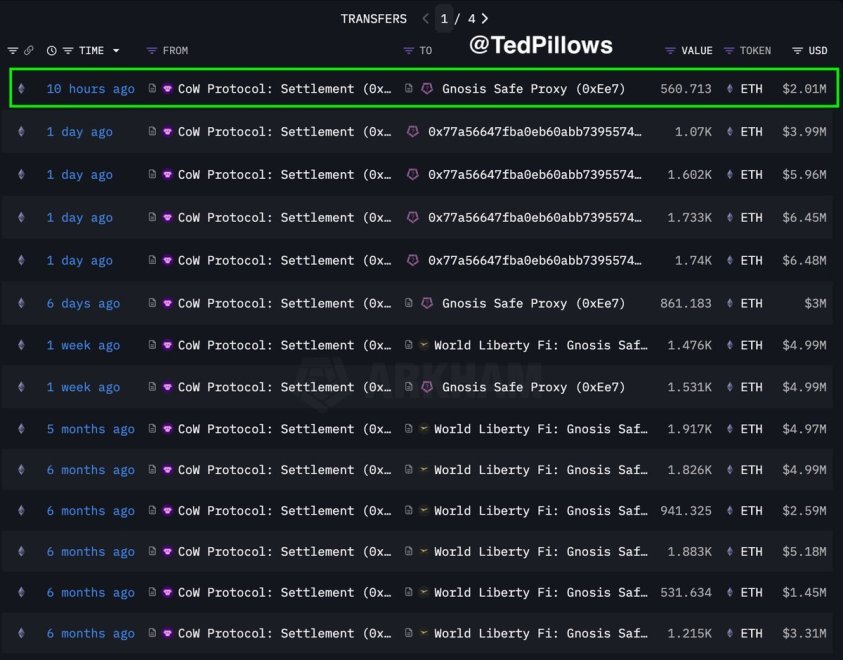Click the contract document icon next to CoW Protocol

(153, 88)
